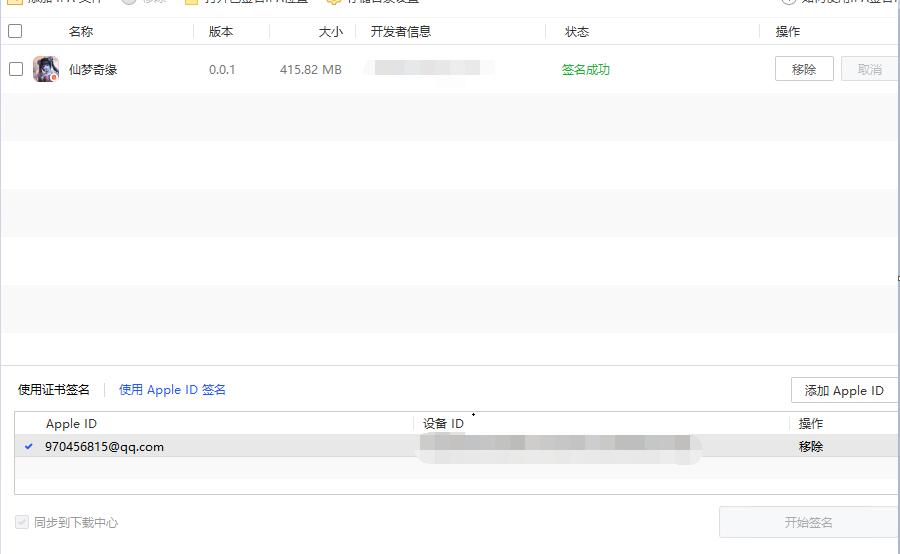
Task: Check the box for 仙梦奇缘 row
Action: pos(16,69)
